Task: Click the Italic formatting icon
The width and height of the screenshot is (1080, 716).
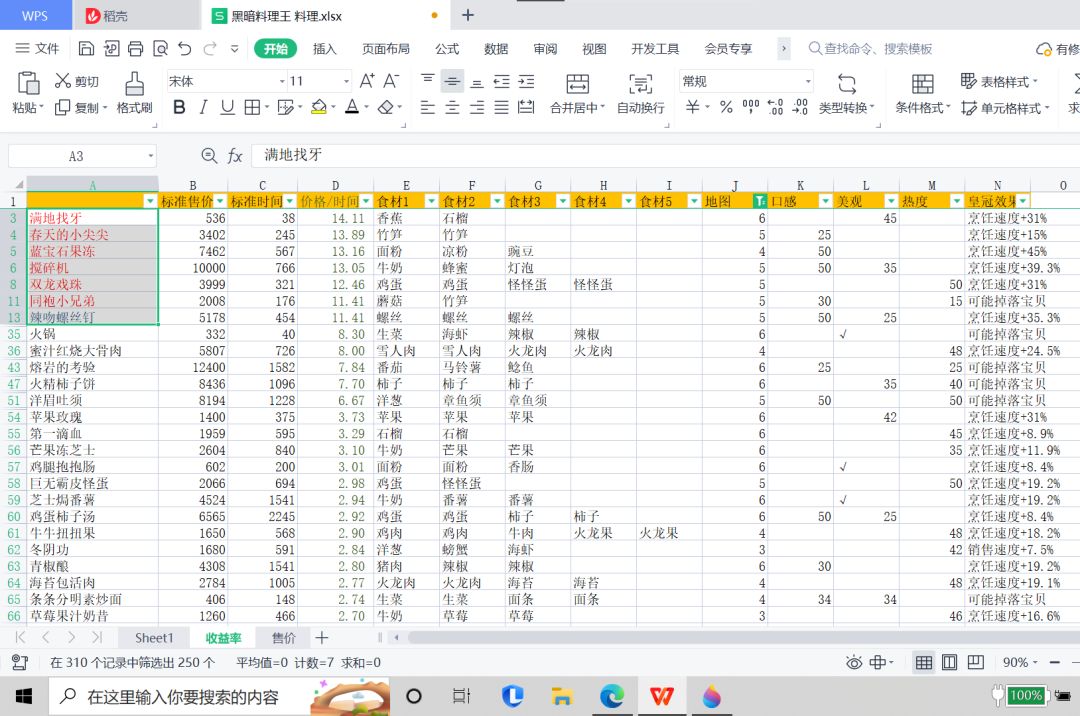Action: [x=203, y=107]
